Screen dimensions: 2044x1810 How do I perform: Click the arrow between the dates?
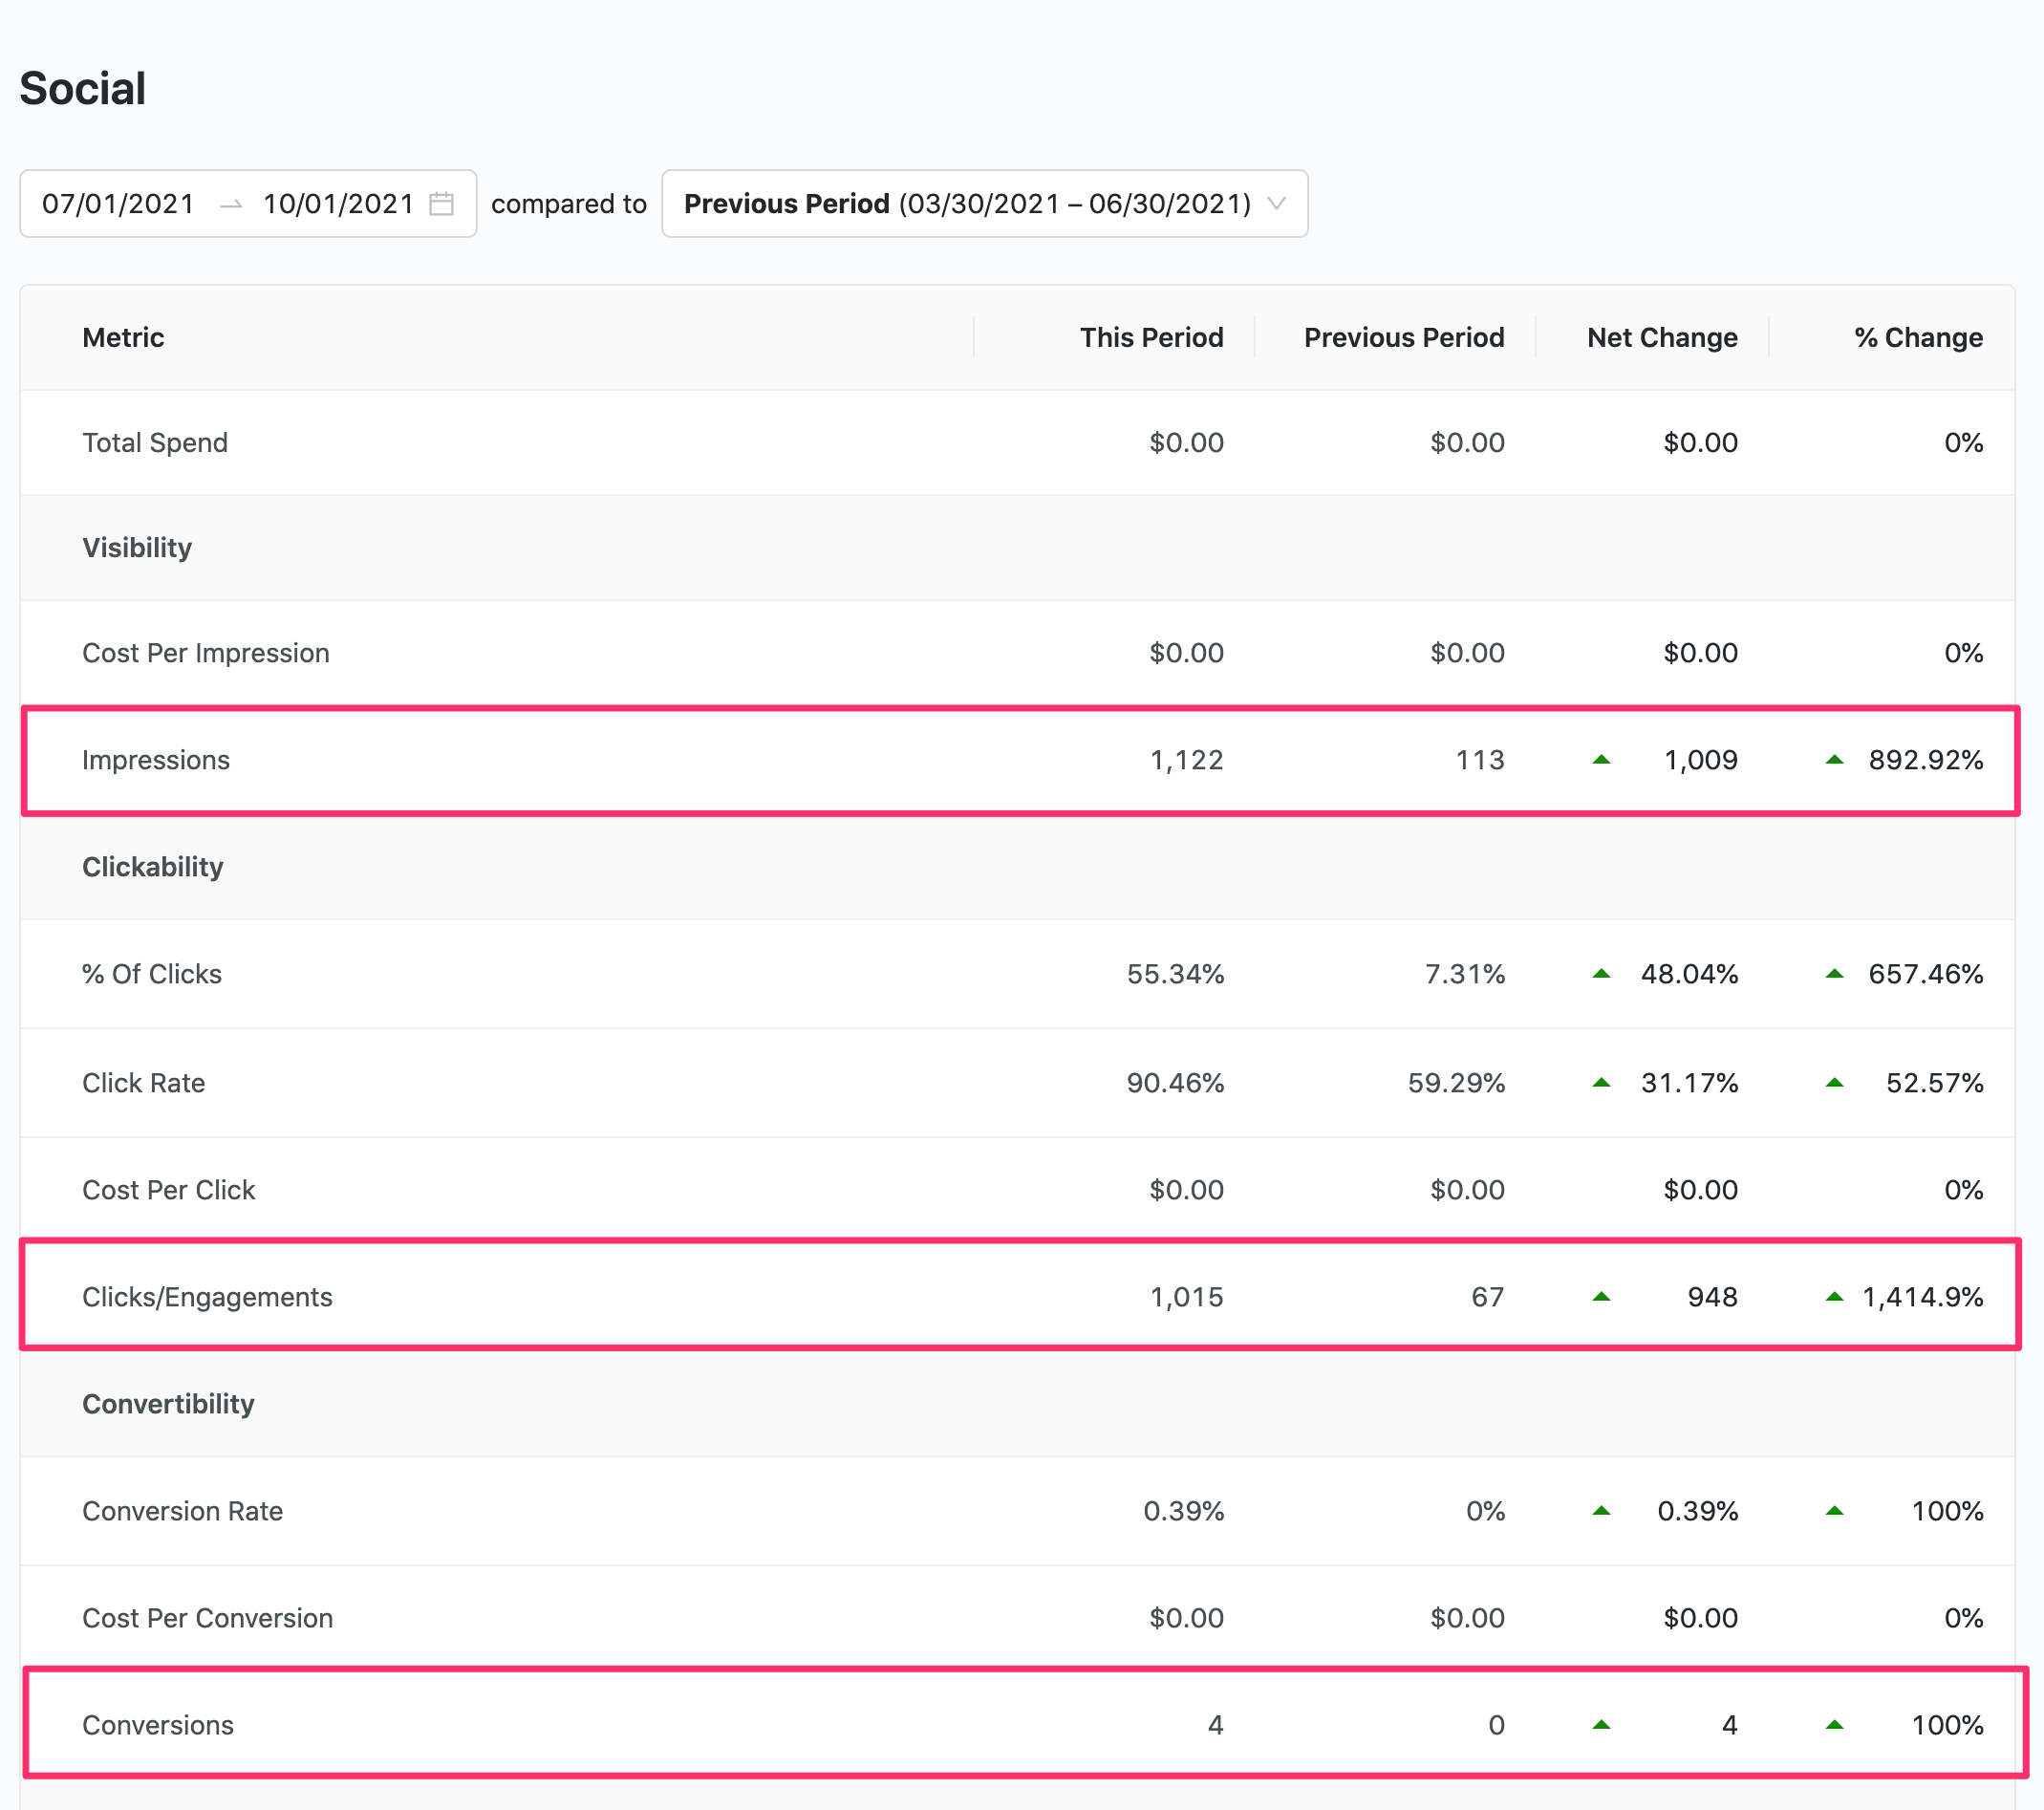[x=231, y=204]
